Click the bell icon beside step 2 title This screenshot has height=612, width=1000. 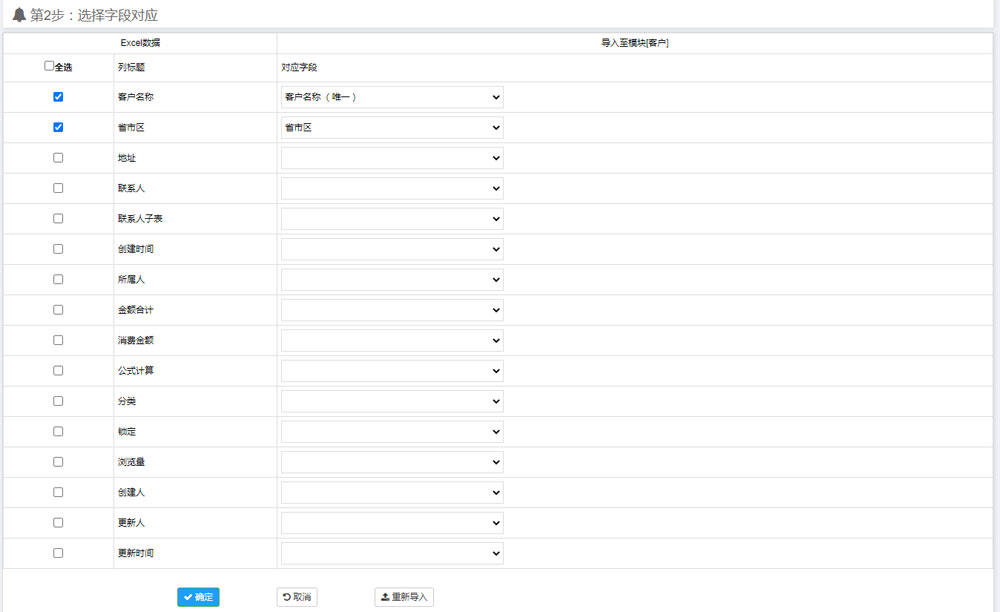[19, 15]
